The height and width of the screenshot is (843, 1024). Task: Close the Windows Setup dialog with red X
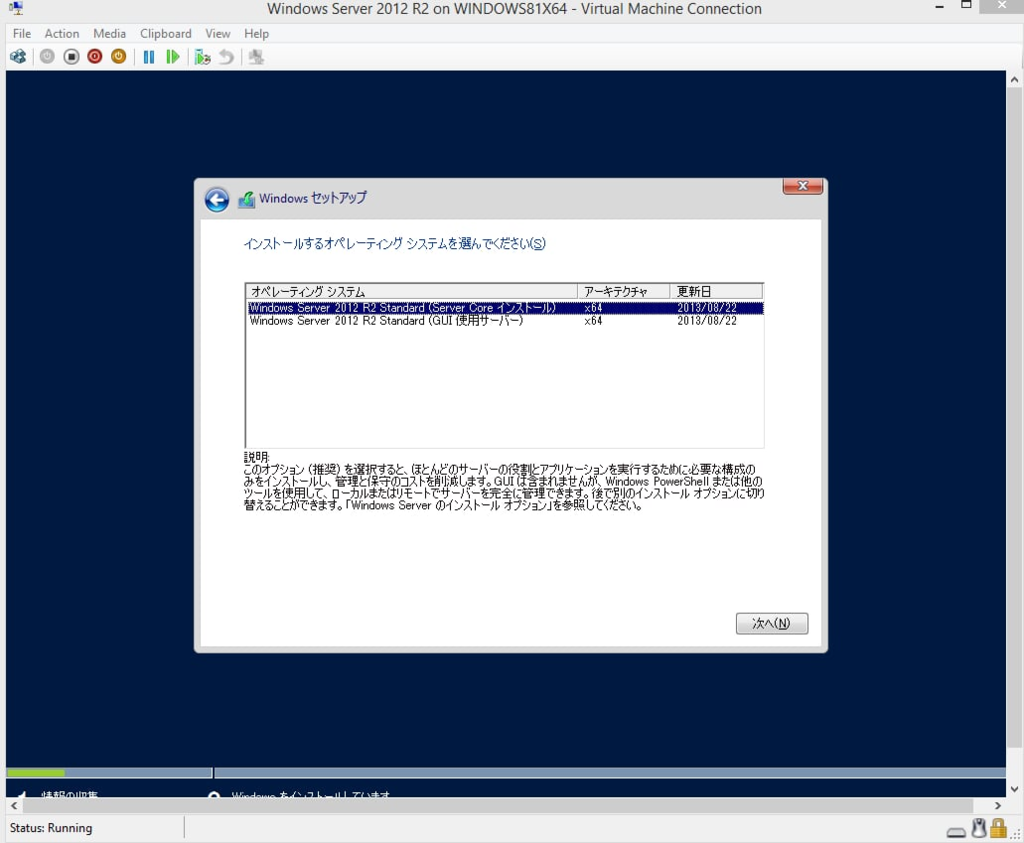[x=803, y=186]
